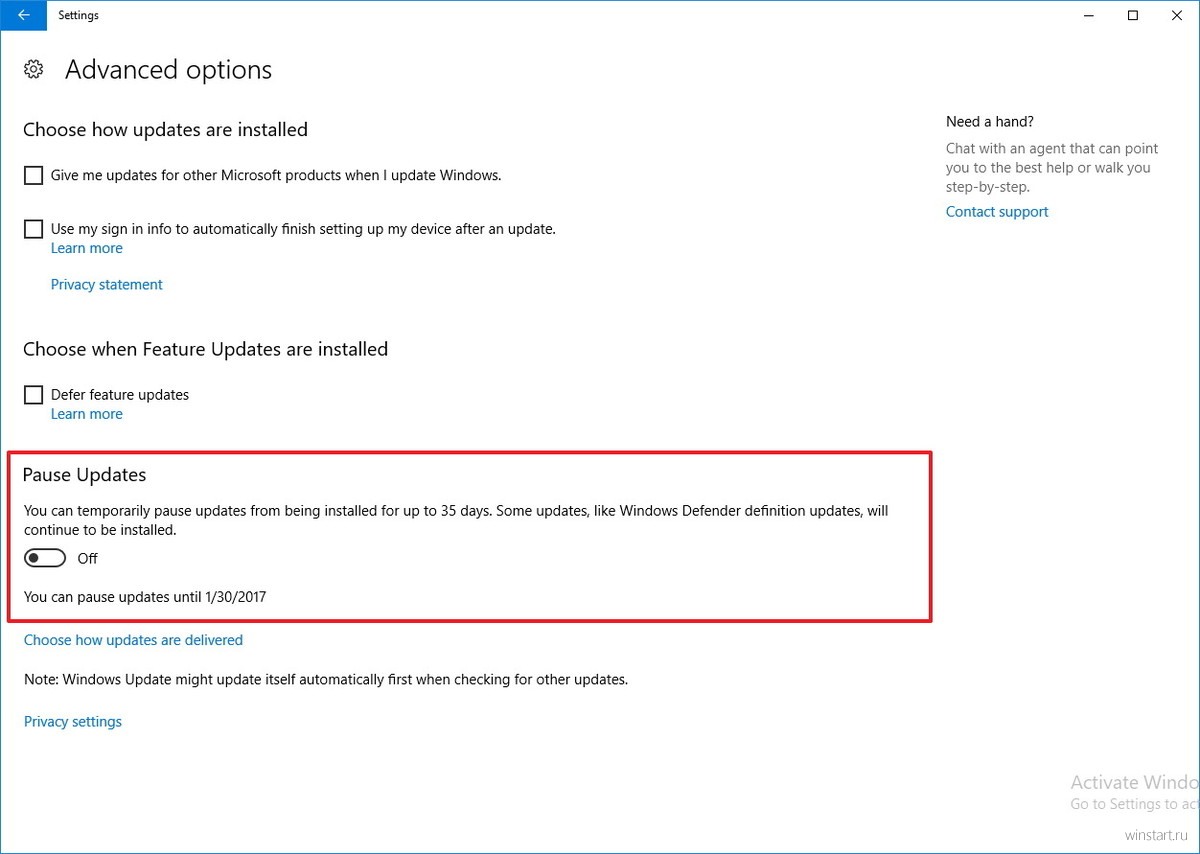This screenshot has height=854, width=1200.
Task: Click the Advanced options page title
Action: click(x=168, y=70)
